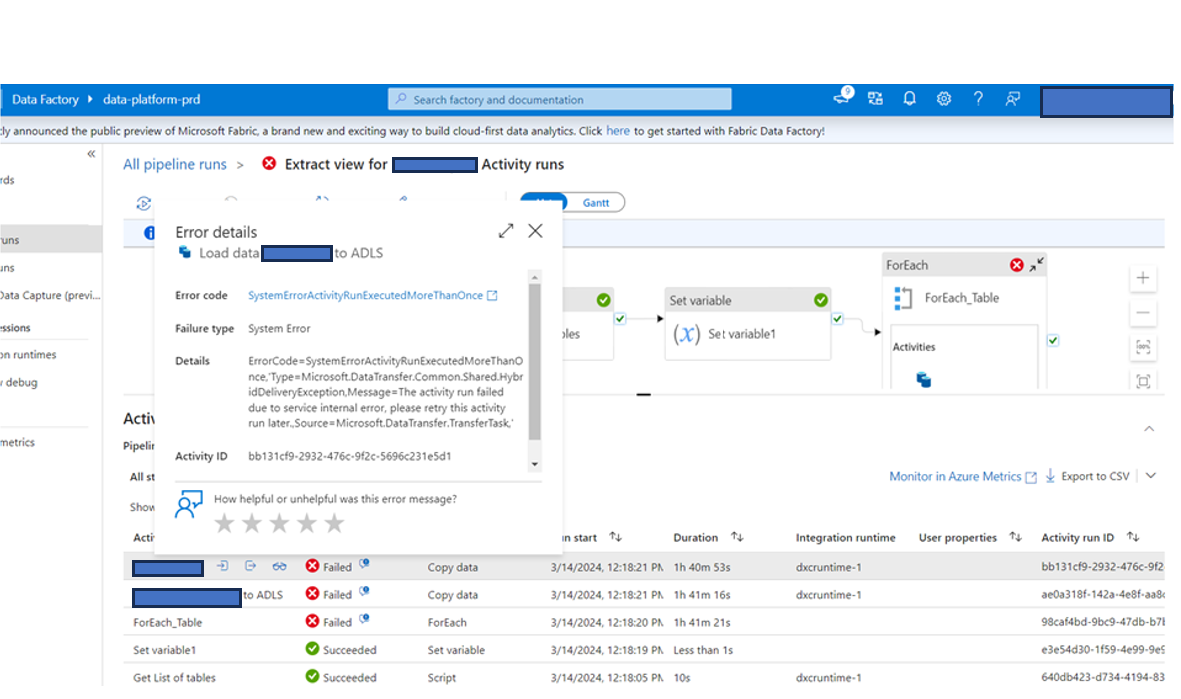1181x699 pixels.
Task: Click the glasses details icon on the failed row
Action: pyautogui.click(x=280, y=566)
